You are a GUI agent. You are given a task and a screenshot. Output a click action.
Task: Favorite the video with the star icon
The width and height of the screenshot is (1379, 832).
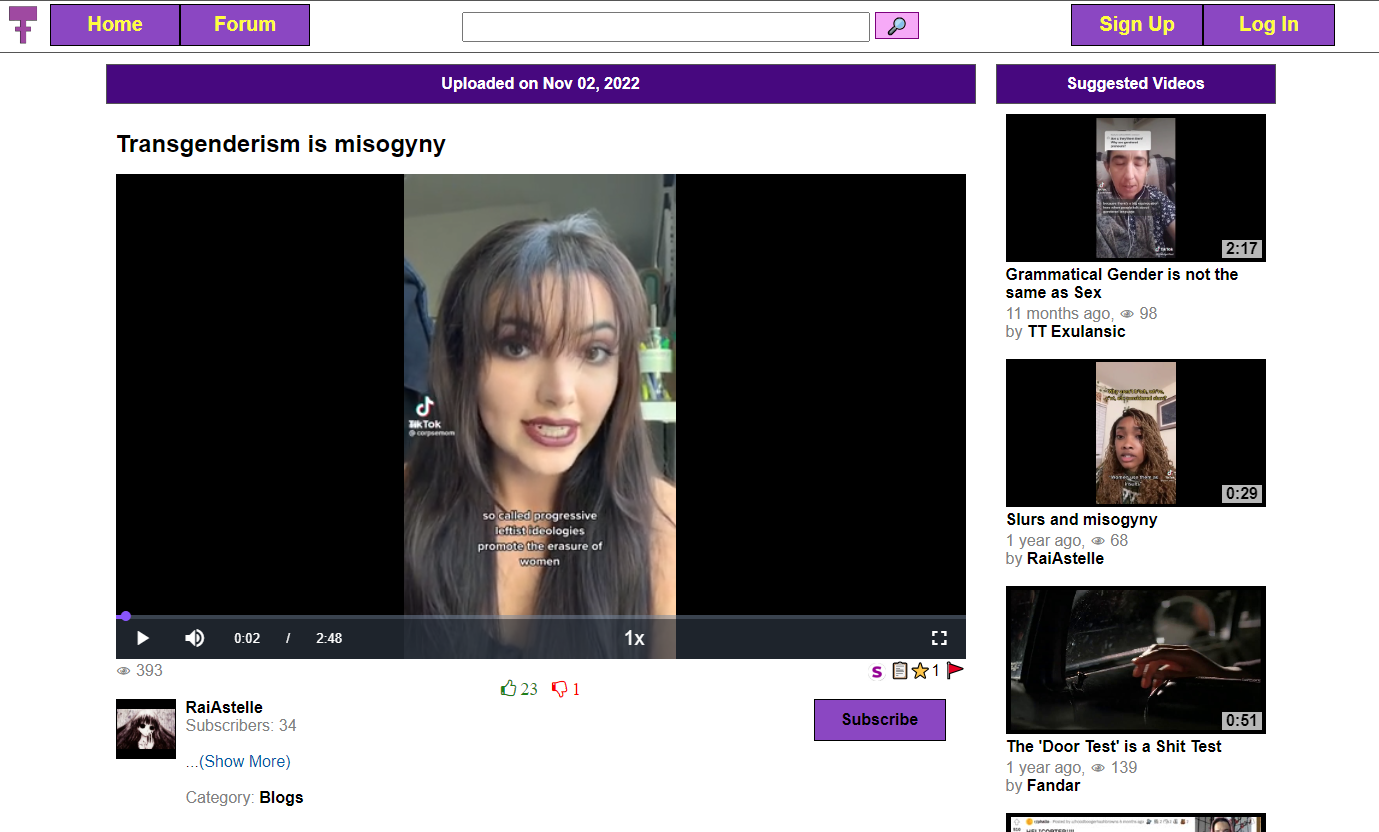coord(920,671)
